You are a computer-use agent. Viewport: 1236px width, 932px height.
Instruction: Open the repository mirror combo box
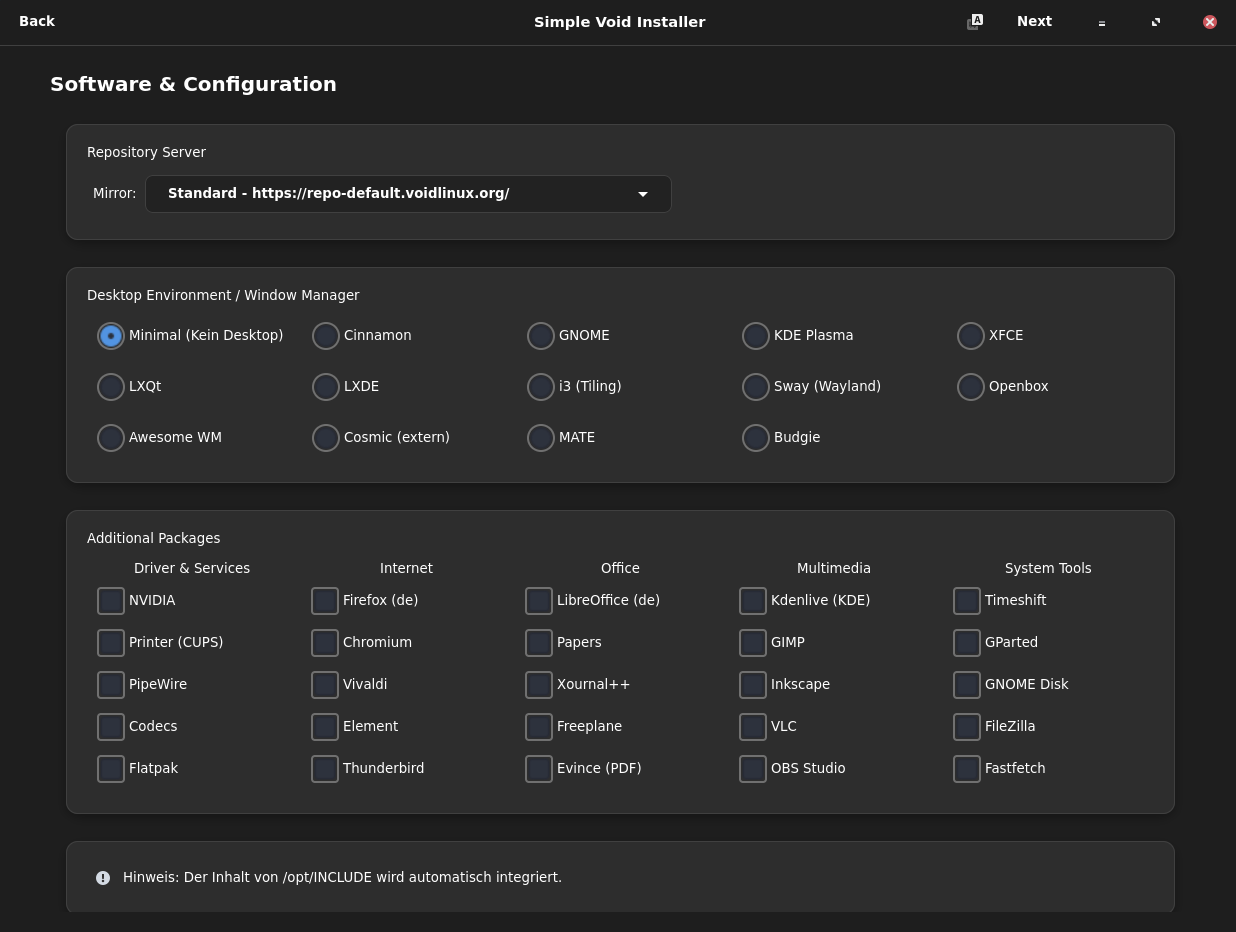tap(408, 194)
